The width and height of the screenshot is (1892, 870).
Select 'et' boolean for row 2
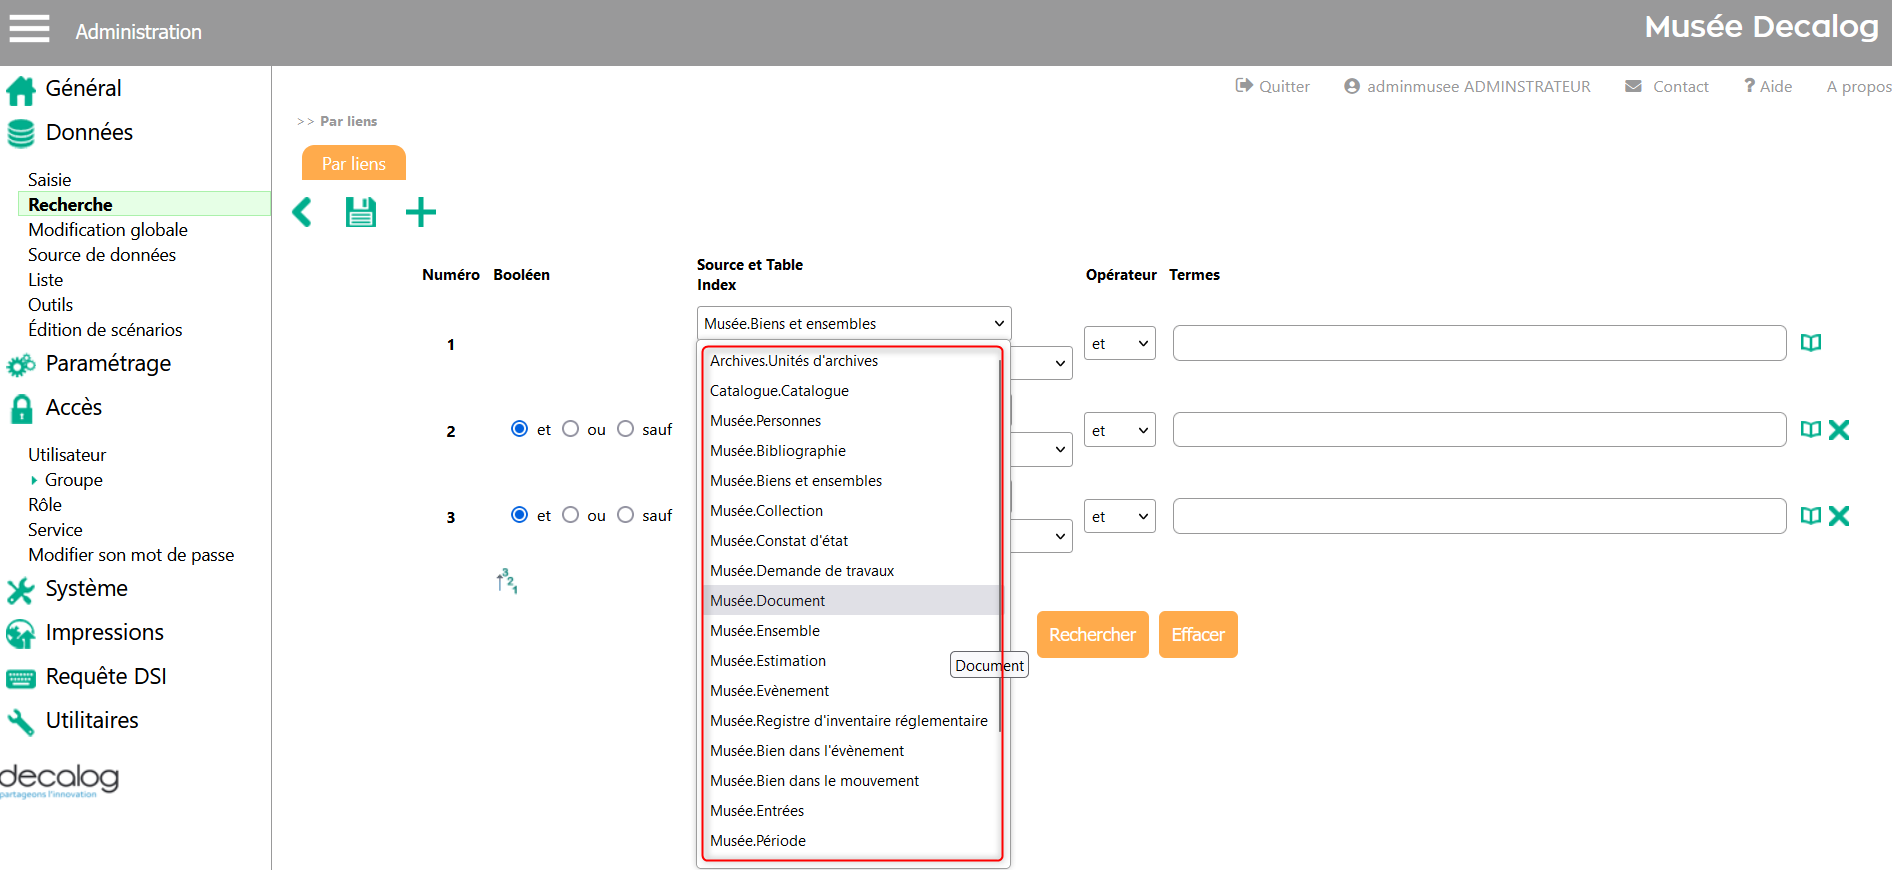pos(519,429)
